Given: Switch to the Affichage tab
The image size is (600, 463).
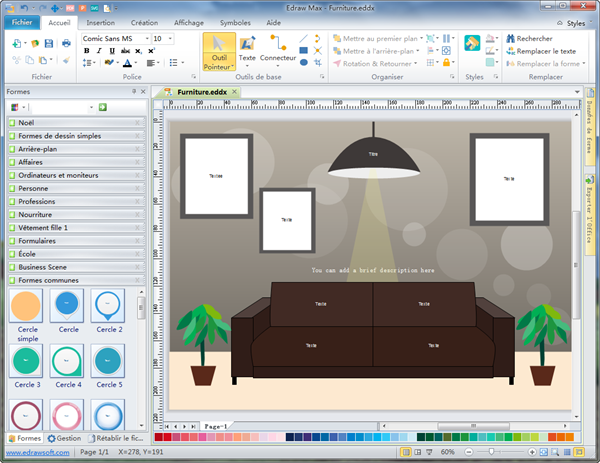Looking at the screenshot, I should [188, 21].
